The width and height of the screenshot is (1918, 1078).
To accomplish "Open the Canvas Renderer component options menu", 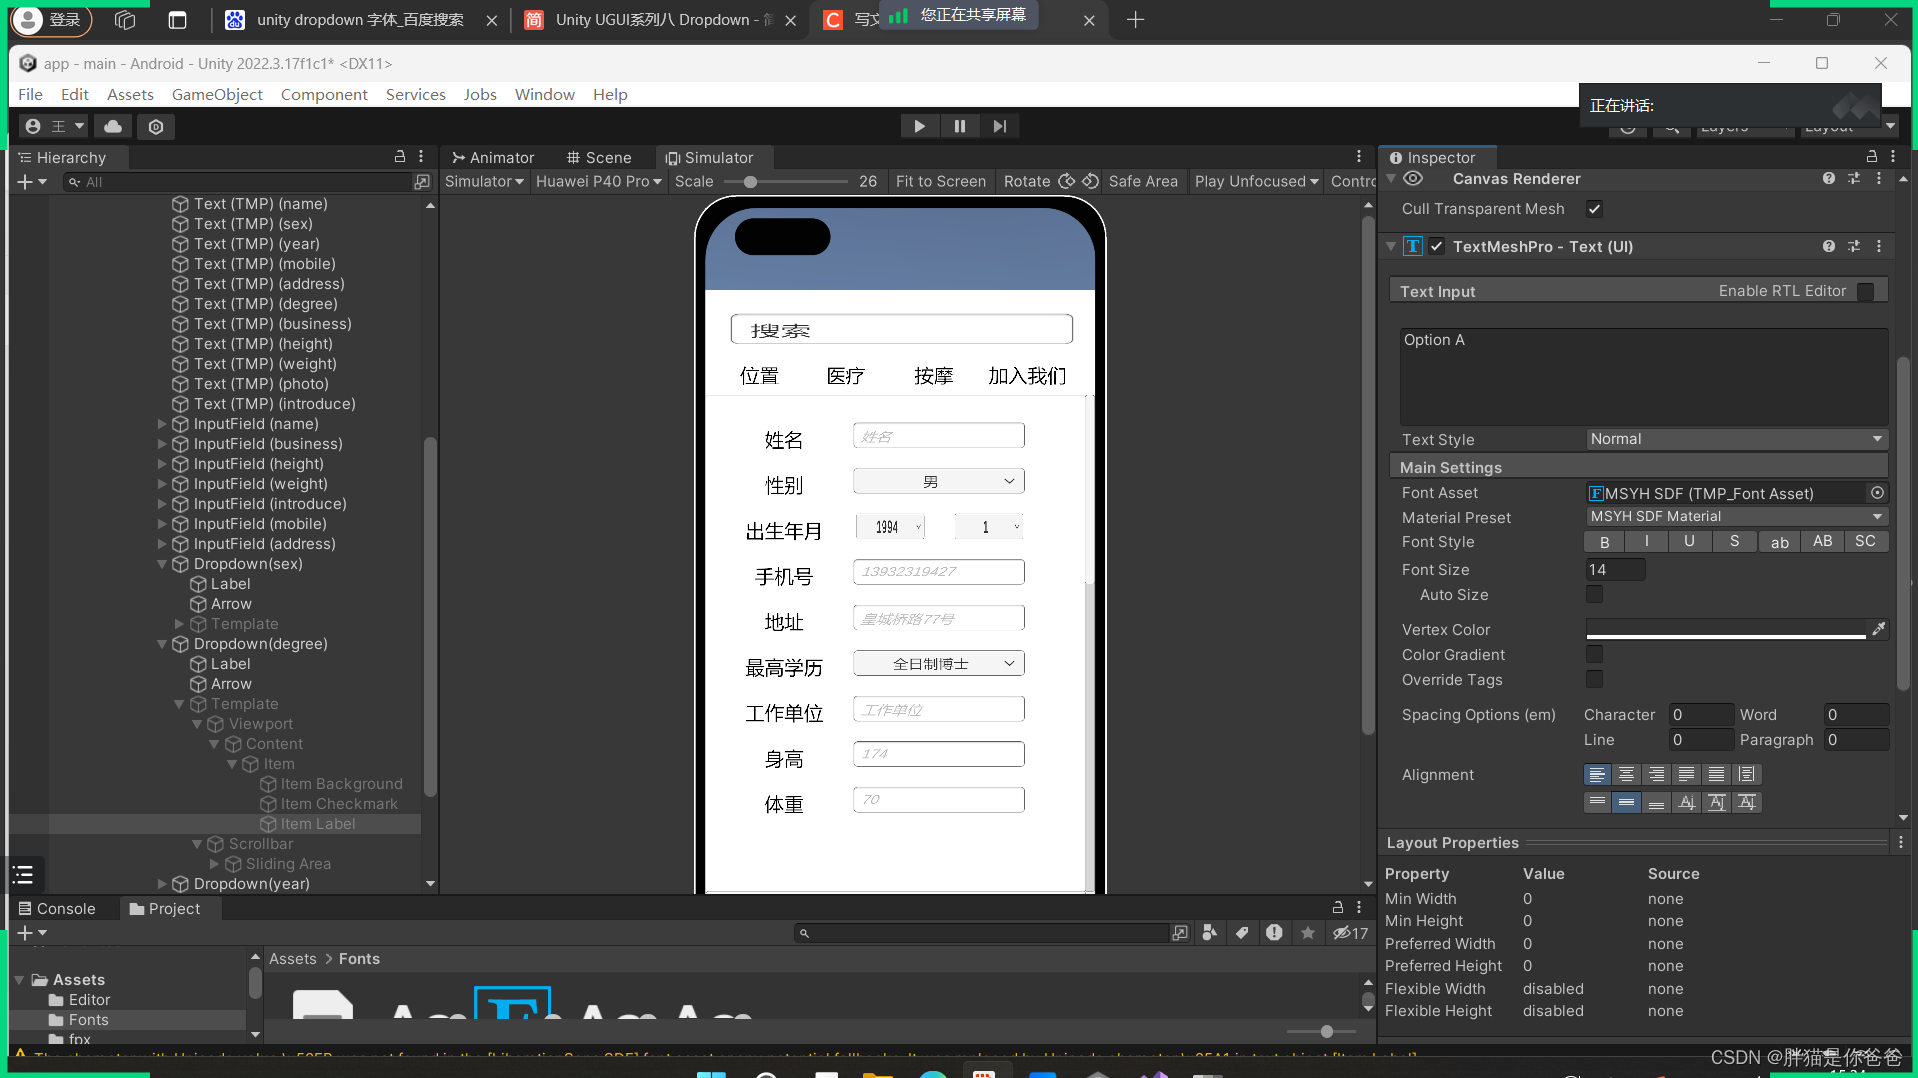I will [1879, 178].
